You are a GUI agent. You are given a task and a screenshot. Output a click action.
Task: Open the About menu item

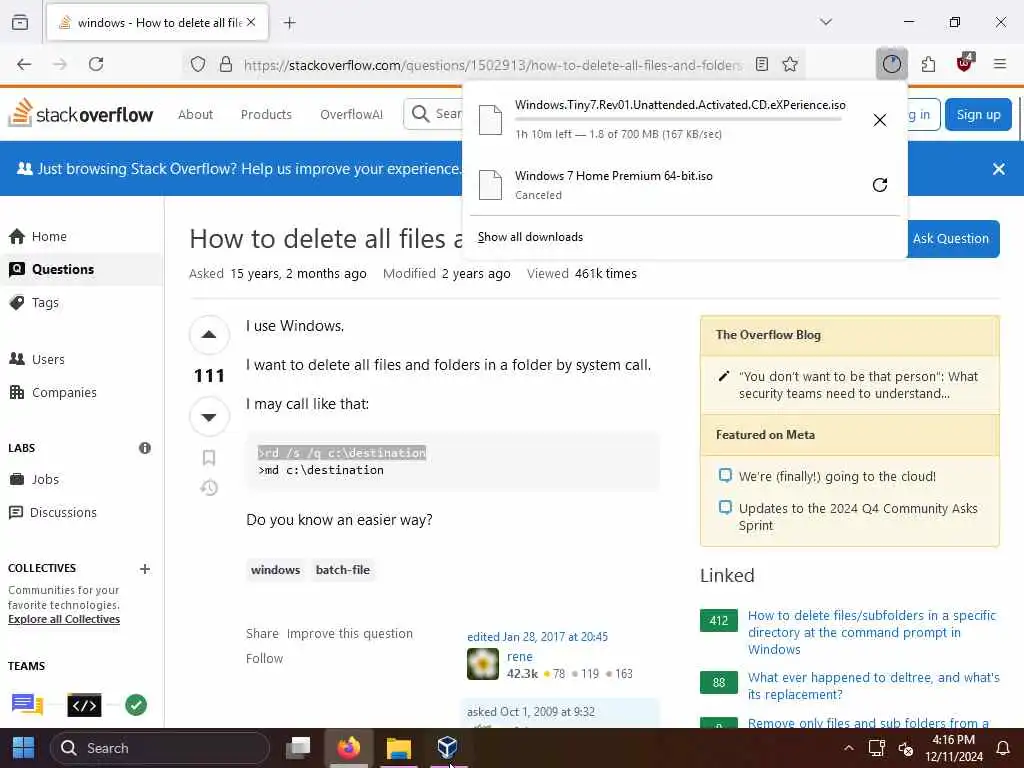click(x=195, y=114)
